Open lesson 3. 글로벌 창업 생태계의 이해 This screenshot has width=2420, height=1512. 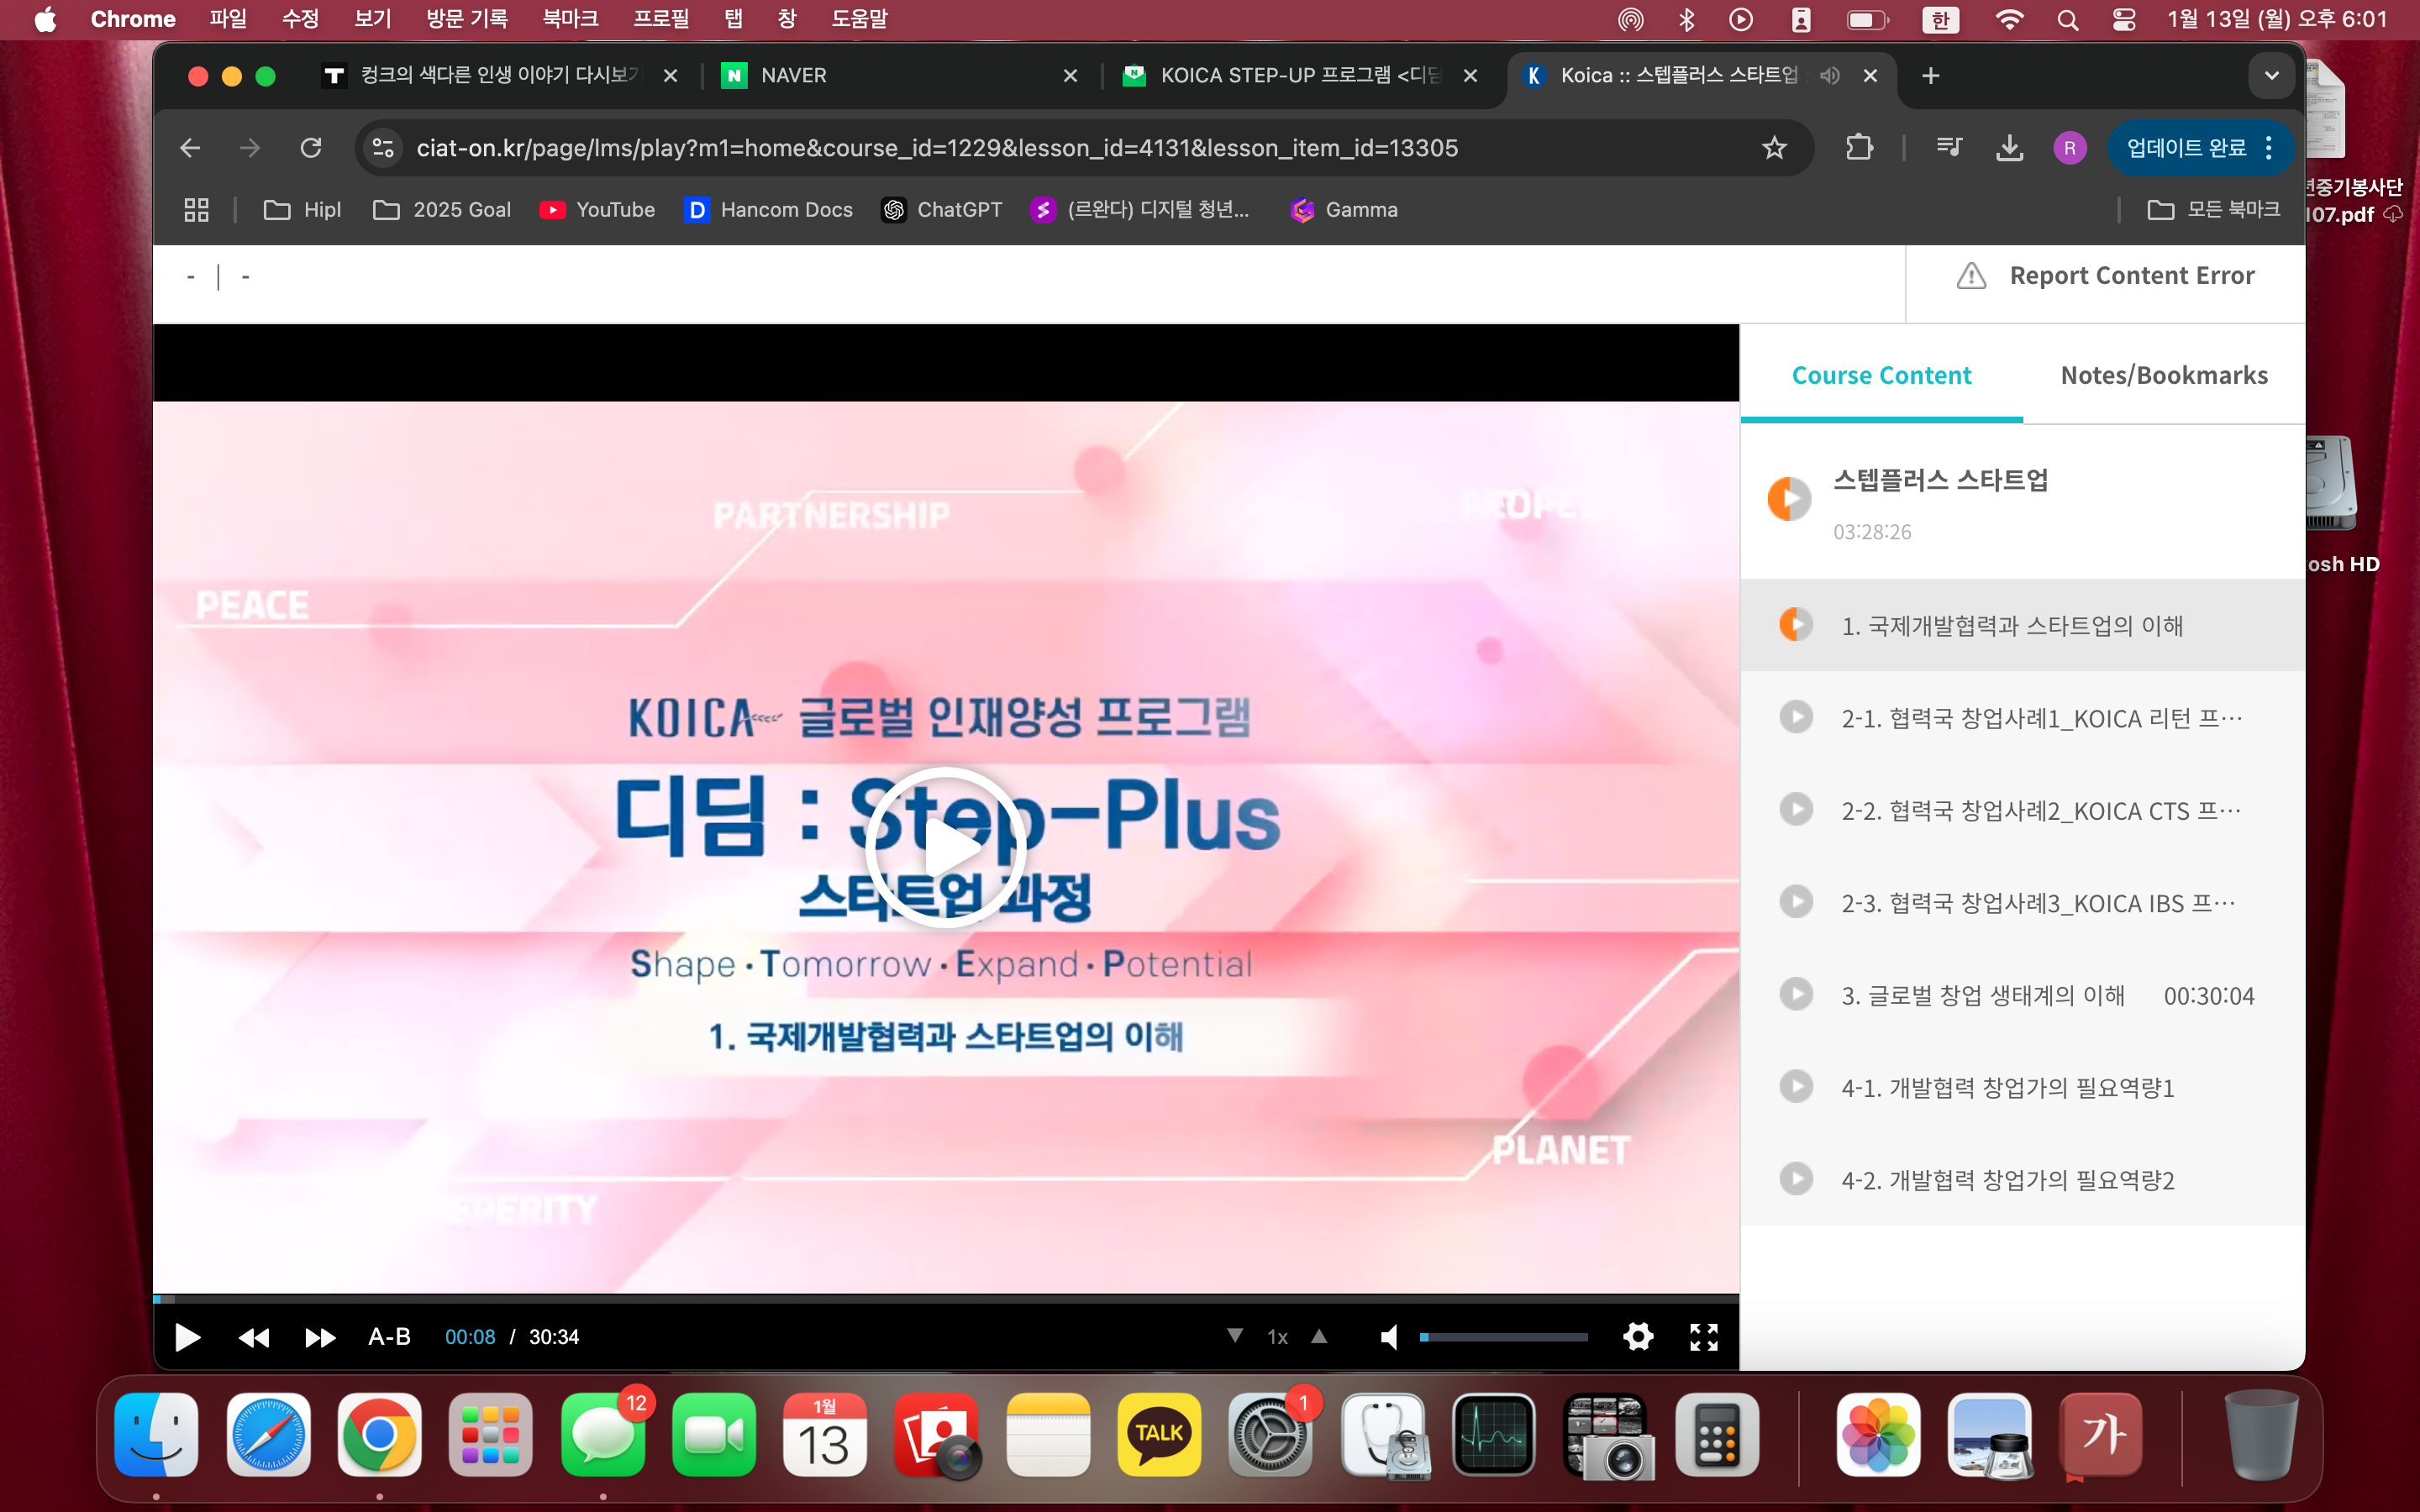[x=2022, y=995]
